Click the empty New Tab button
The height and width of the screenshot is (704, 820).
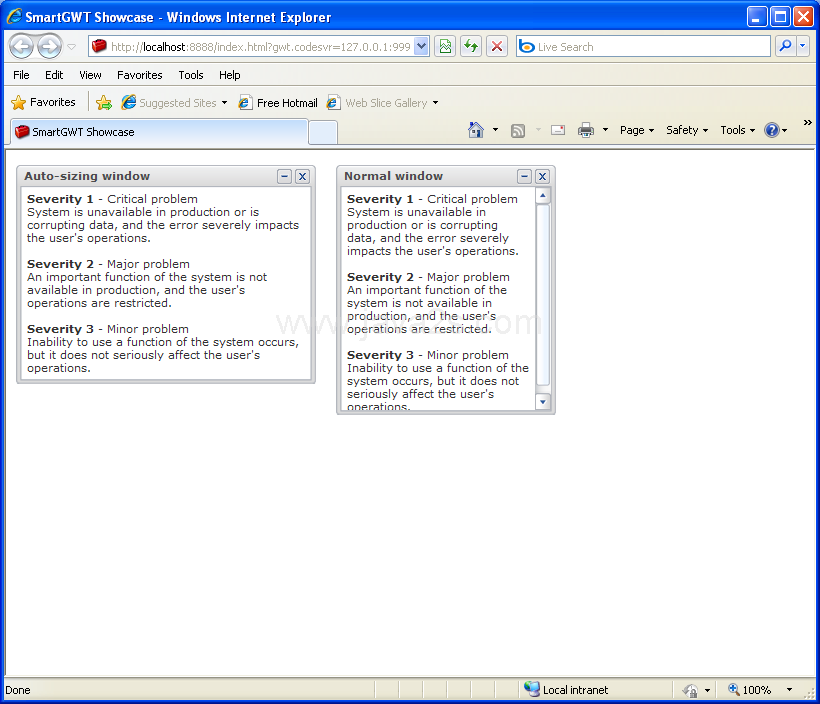(x=323, y=132)
